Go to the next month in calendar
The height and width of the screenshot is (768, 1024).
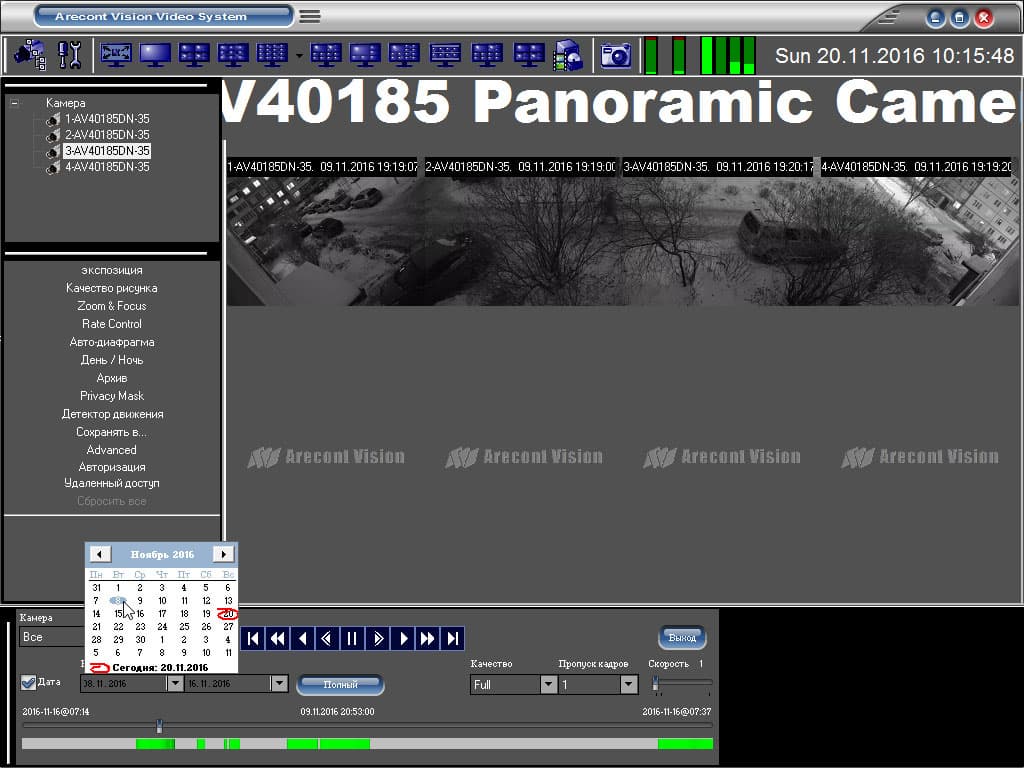point(223,554)
